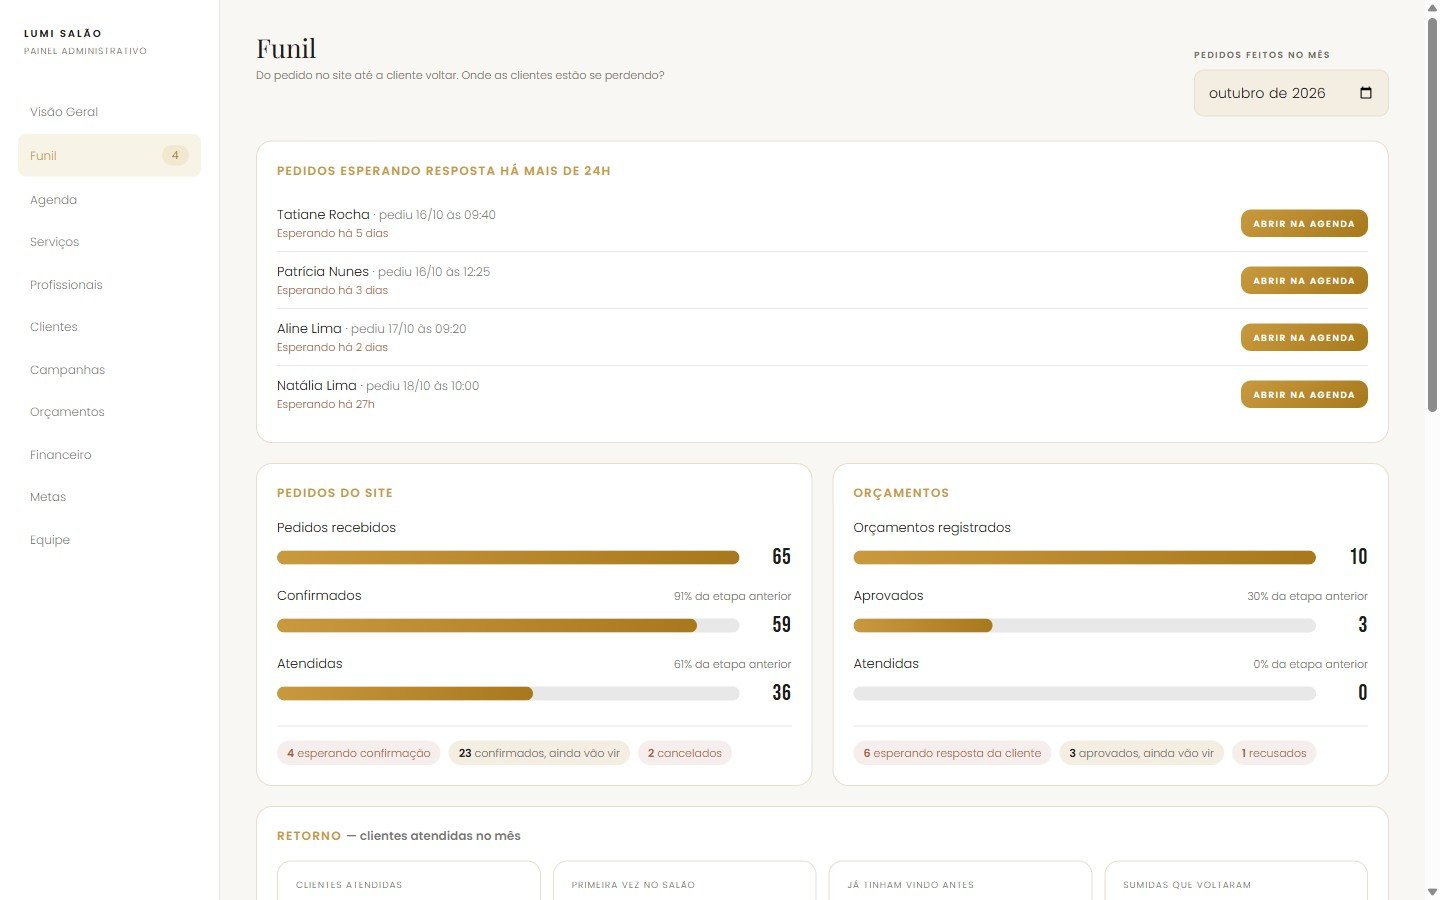Image resolution: width=1440 pixels, height=900 pixels.
Task: Click the page vertical scrollbar
Action: coord(1432,215)
